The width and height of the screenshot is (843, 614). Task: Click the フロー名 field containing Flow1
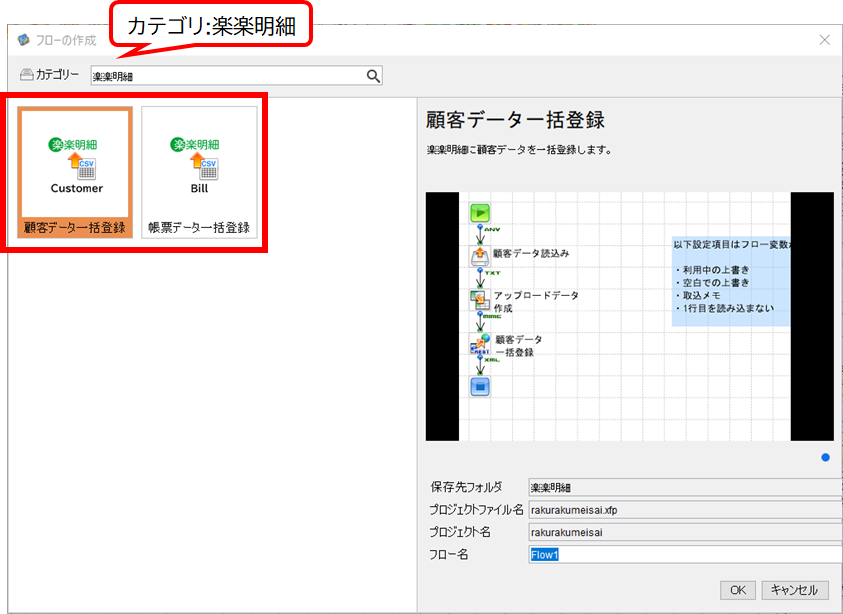click(685, 555)
